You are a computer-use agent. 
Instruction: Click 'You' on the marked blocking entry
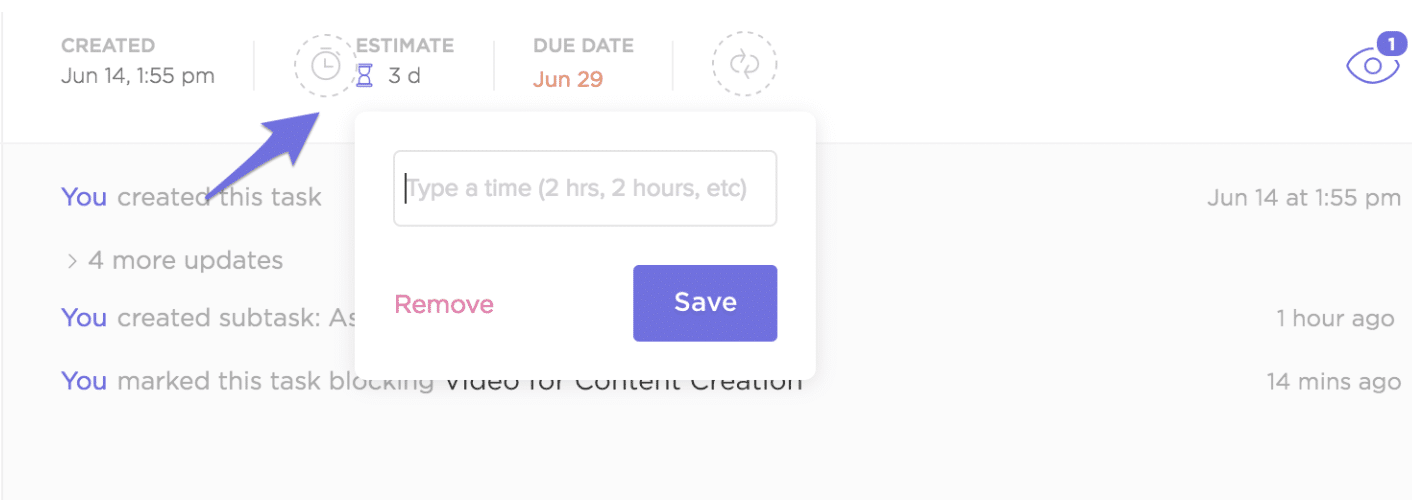[x=84, y=381]
